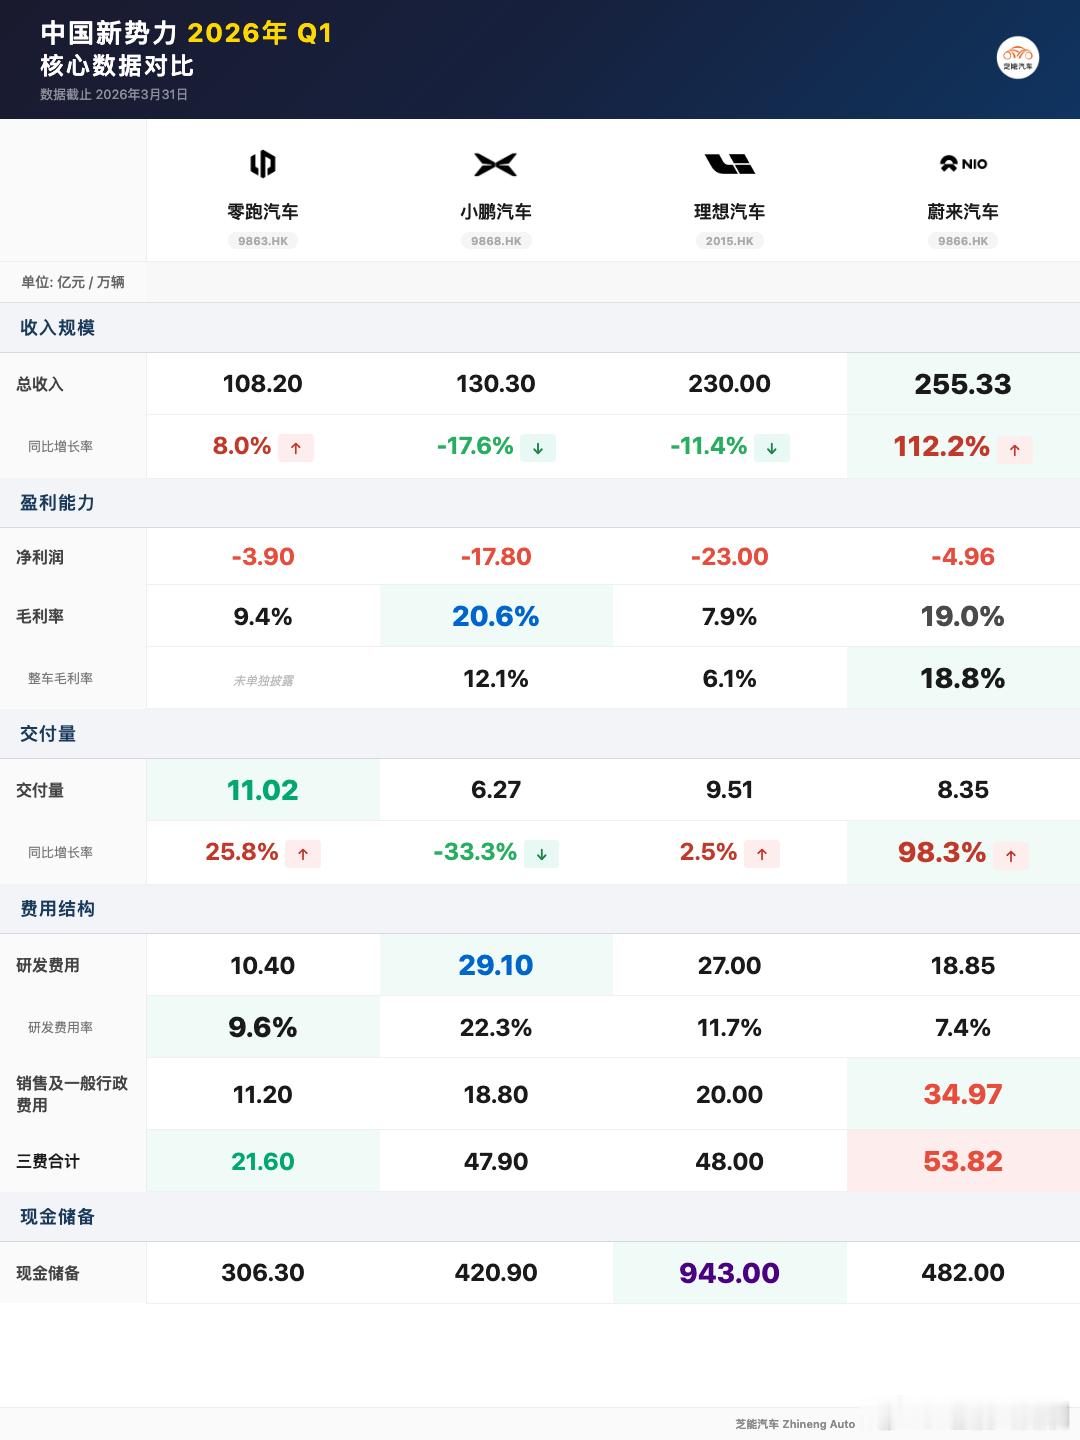Click Leapmotor deliveries value 11.02
The image size is (1080, 1440).
click(263, 790)
